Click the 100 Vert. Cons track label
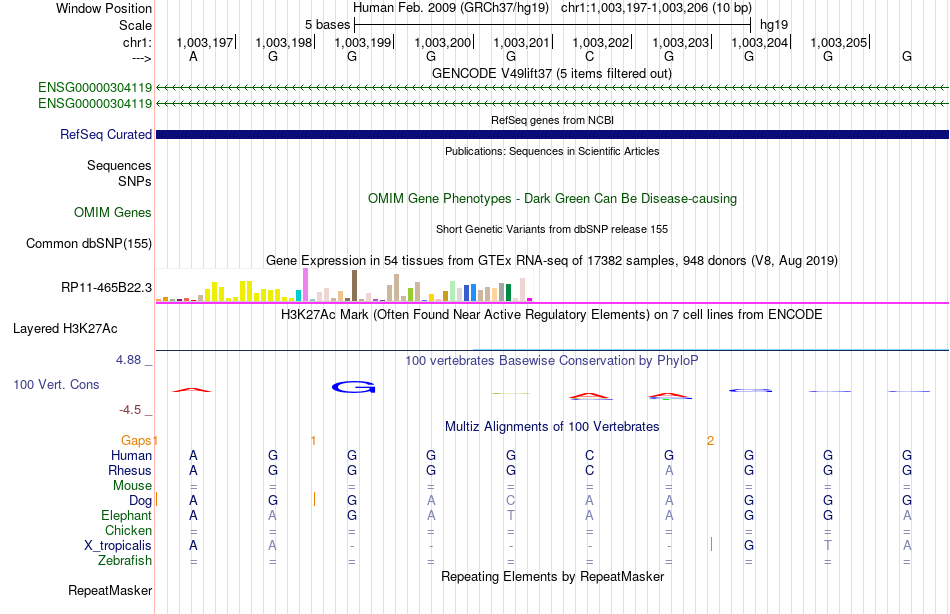 56,384
